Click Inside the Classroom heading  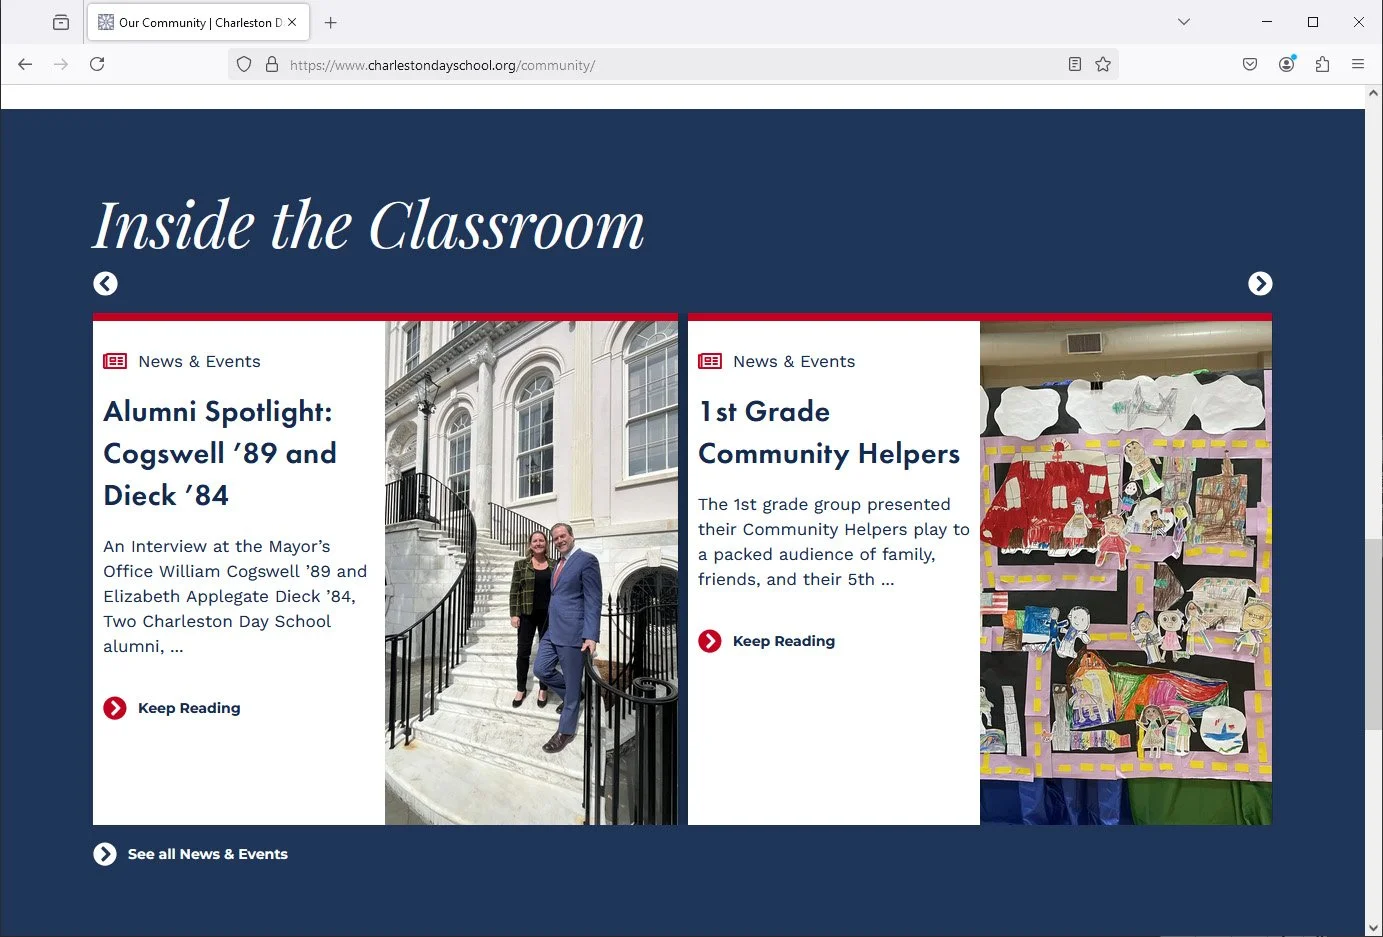click(x=369, y=226)
